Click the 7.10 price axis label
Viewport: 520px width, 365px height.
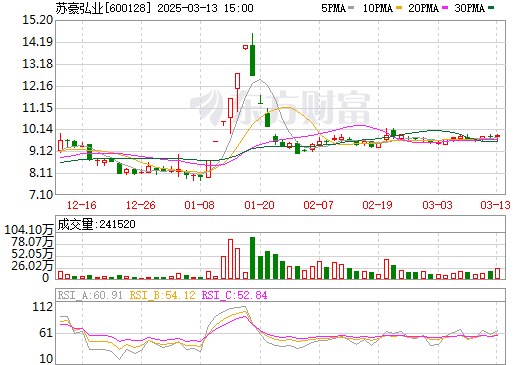41,195
